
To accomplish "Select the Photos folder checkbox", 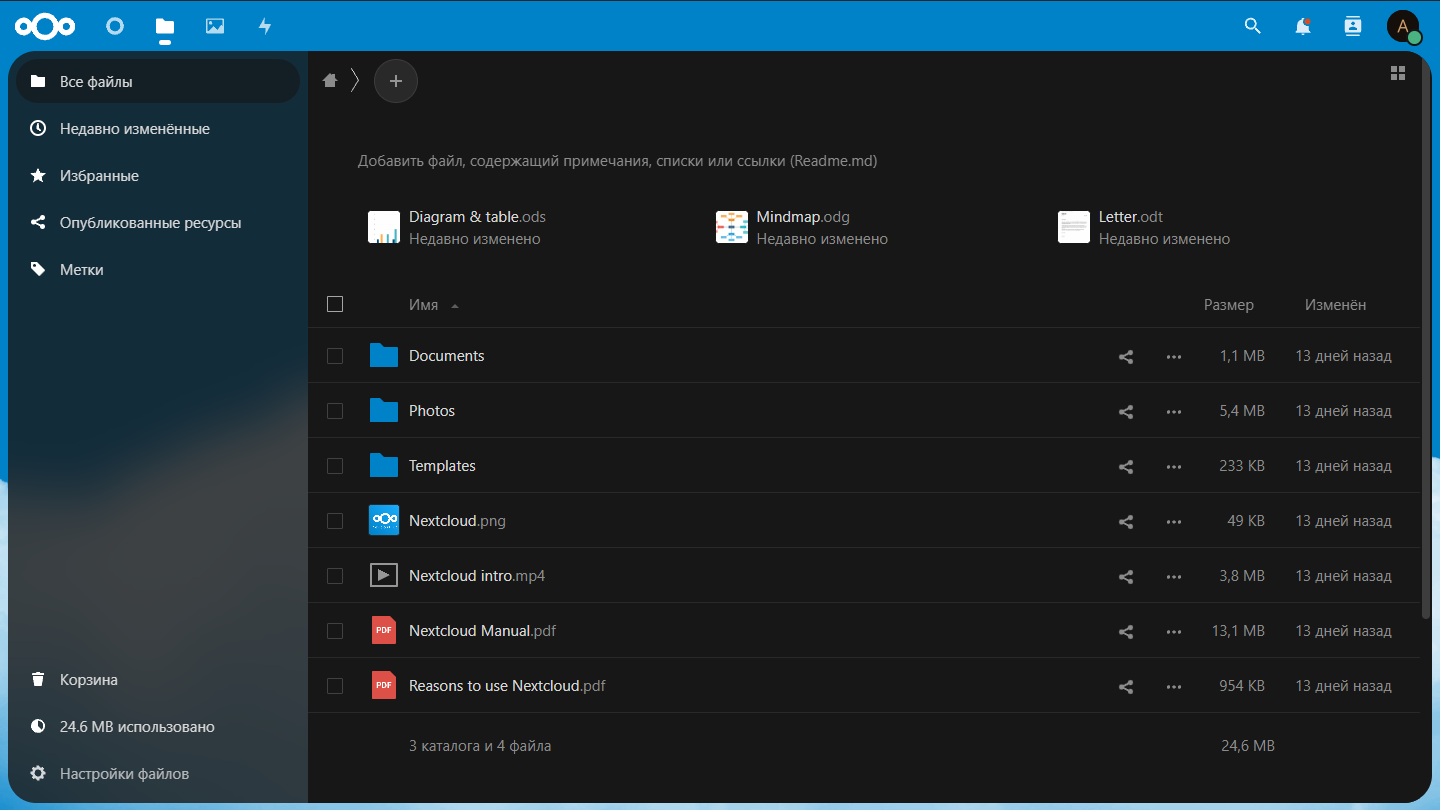I will (x=335, y=411).
